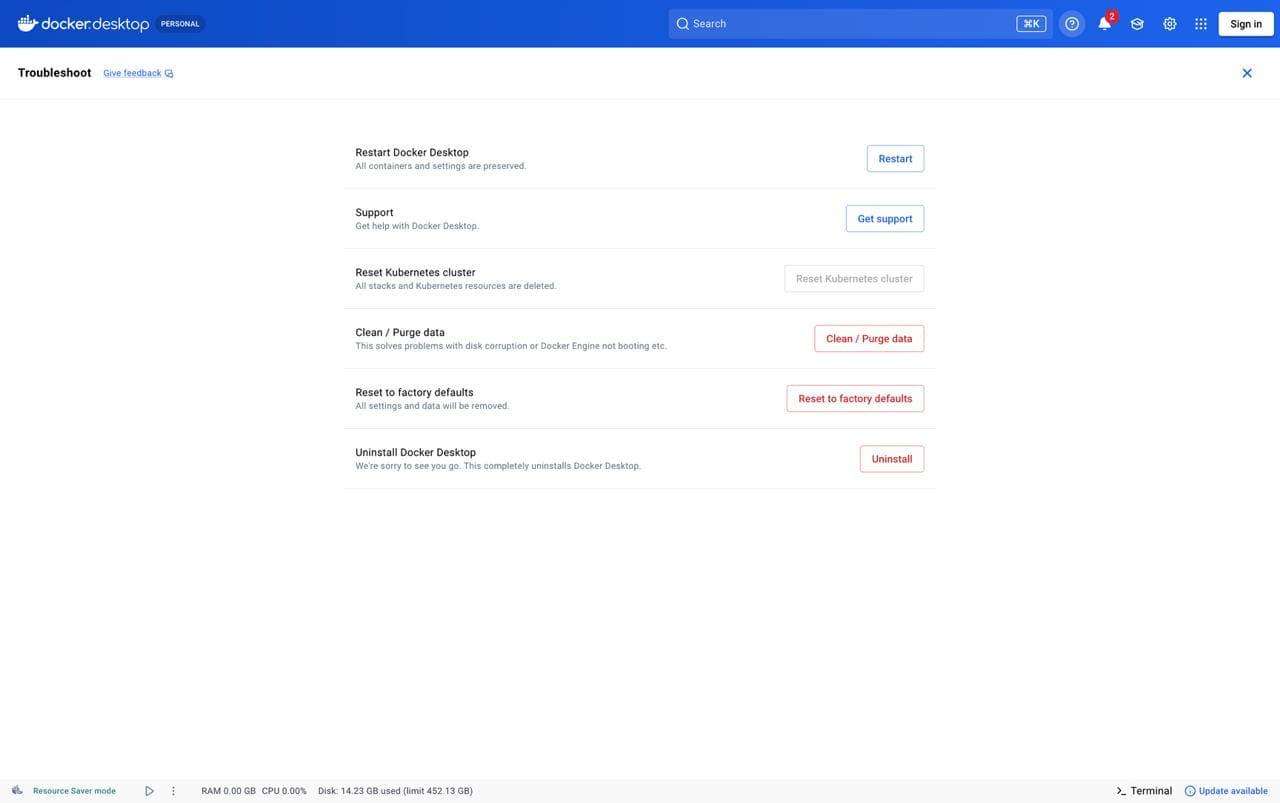Click the external link icon beside Give feedback
Viewport: 1280px width, 803px height.
point(169,74)
